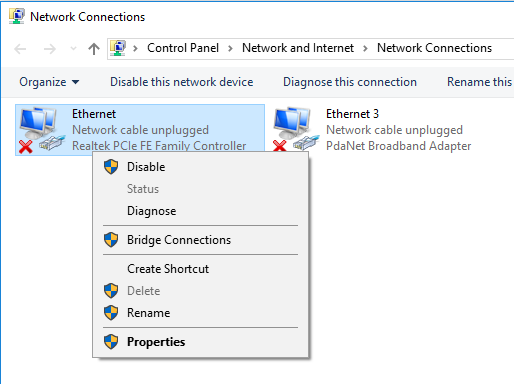514x384 pixels.
Task: Click the shield icon beside Bridge Connections
Action: click(111, 240)
